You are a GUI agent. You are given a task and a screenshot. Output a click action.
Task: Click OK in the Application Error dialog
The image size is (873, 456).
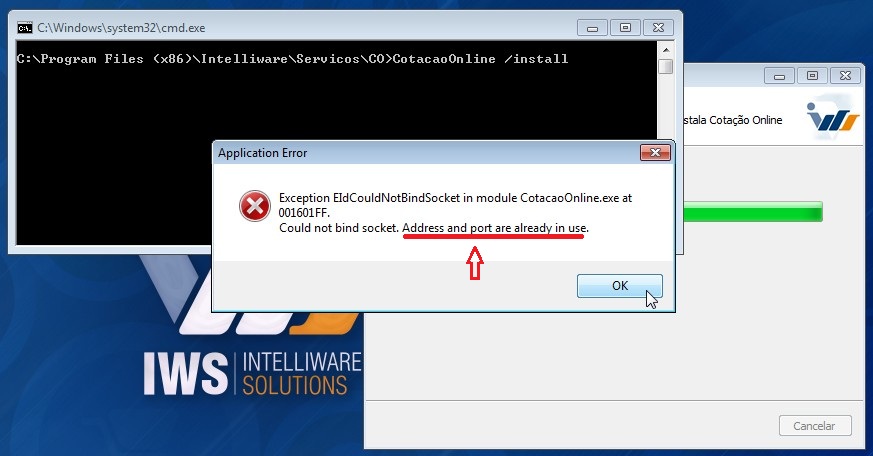[620, 286]
